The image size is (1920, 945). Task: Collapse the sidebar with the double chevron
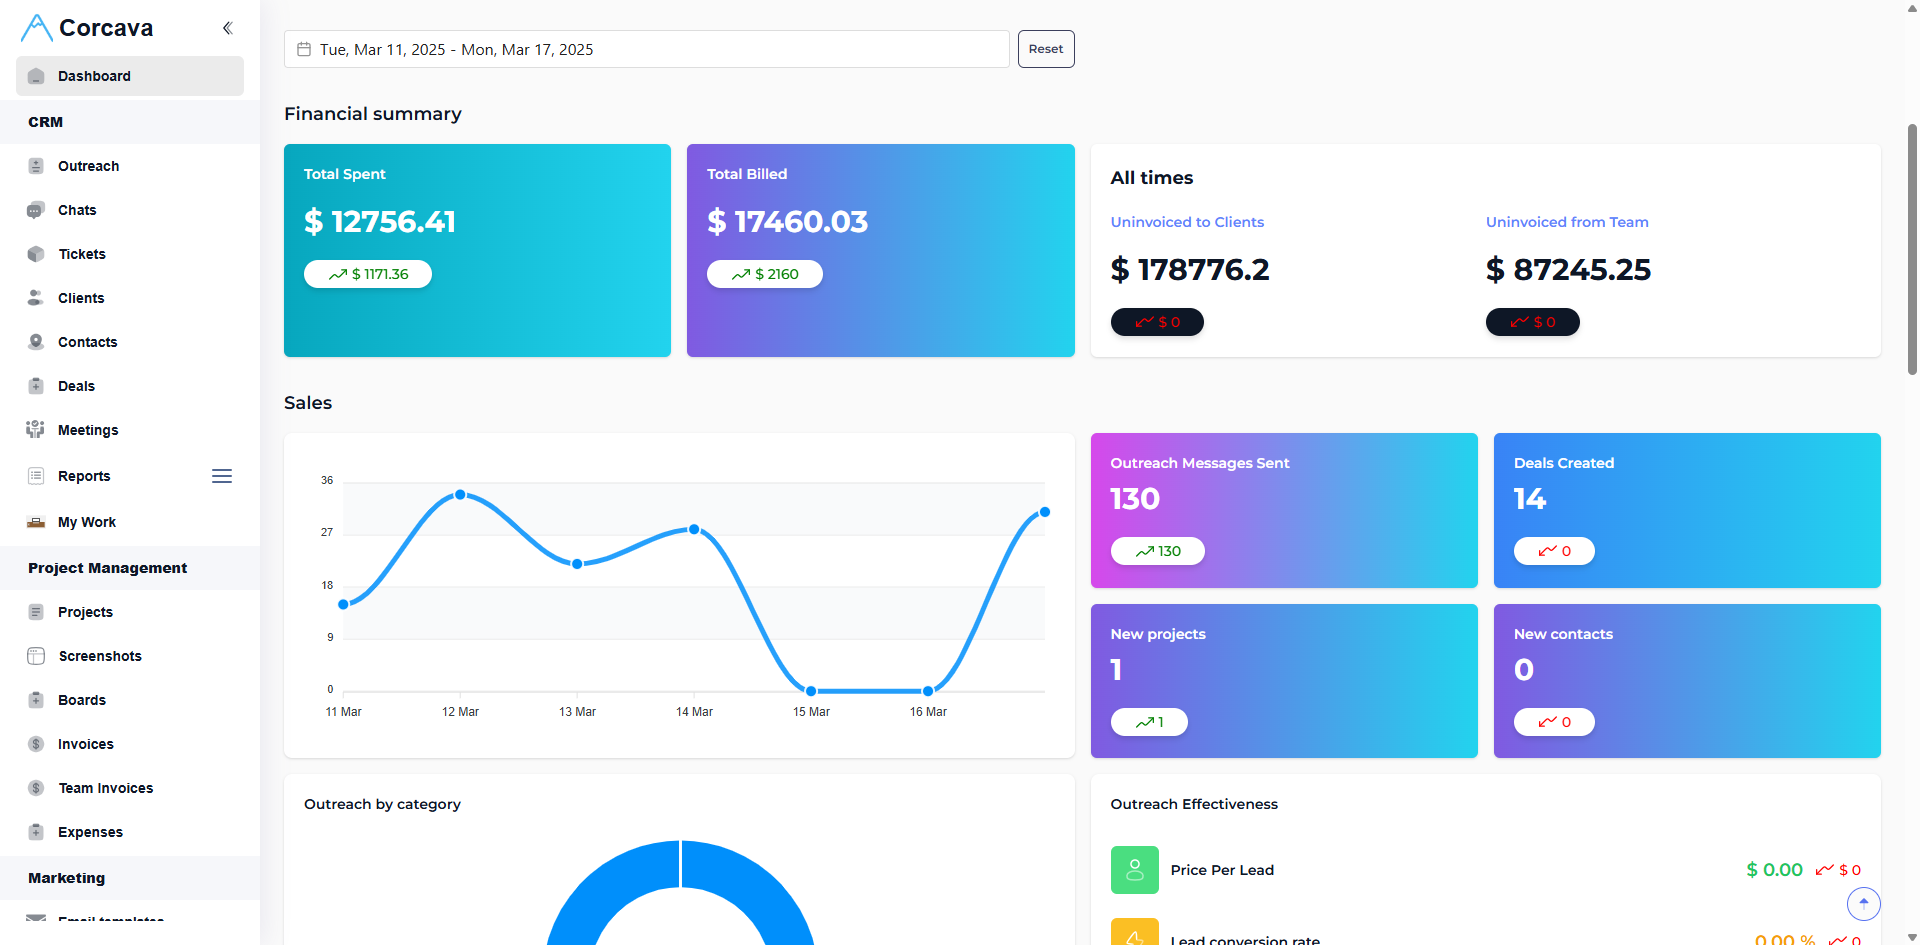coord(227,28)
